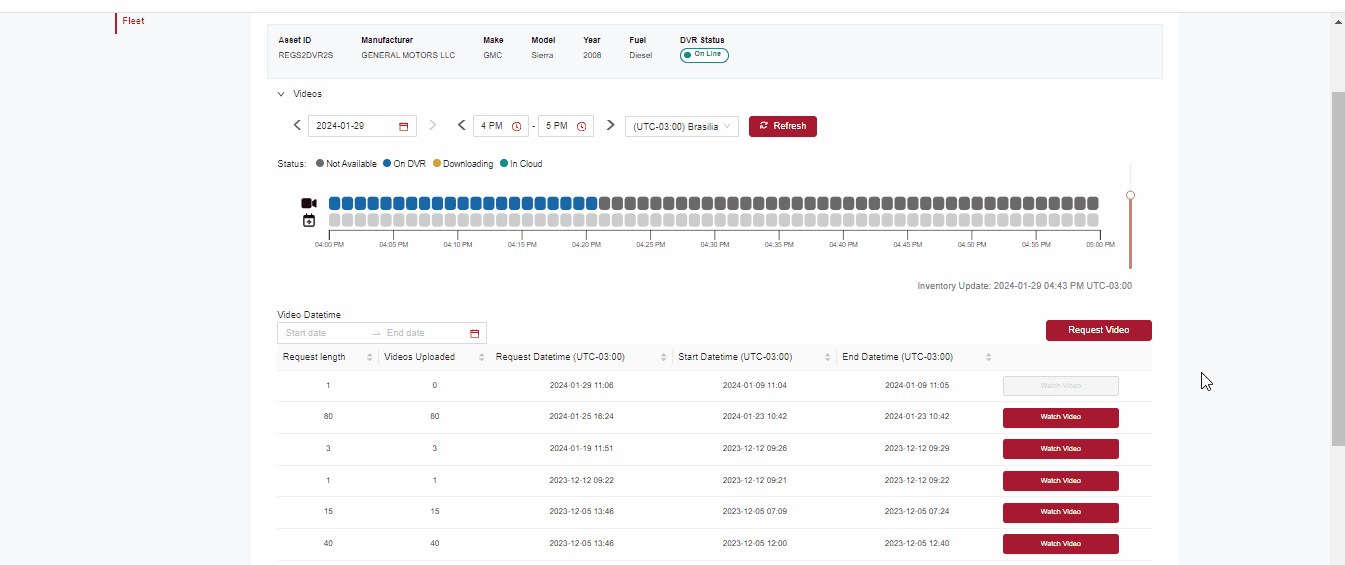This screenshot has height=565, width=1345.
Task: Click the In Cloud status legend item
Action: pyautogui.click(x=521, y=164)
